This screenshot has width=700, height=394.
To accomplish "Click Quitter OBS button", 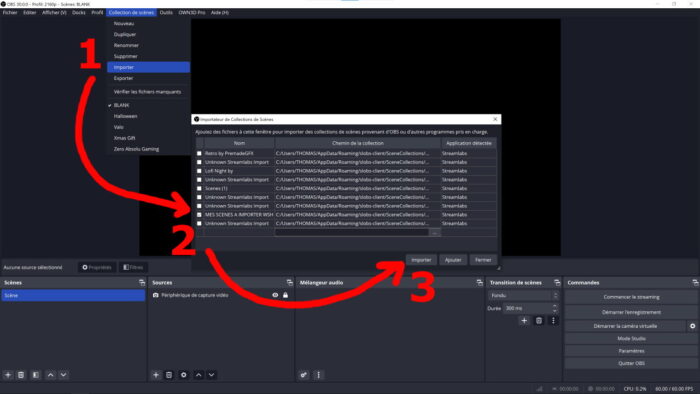I will [631, 363].
